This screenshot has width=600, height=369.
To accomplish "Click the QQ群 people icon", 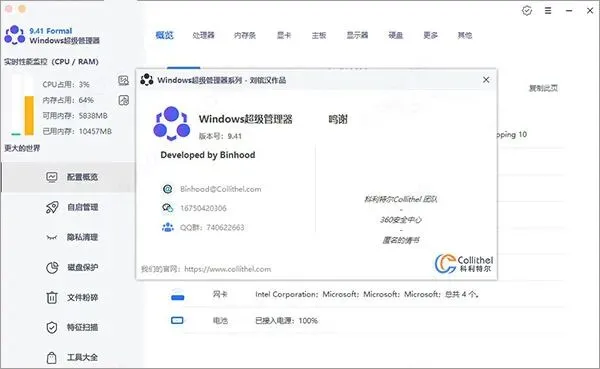I will pyautogui.click(x=168, y=227).
